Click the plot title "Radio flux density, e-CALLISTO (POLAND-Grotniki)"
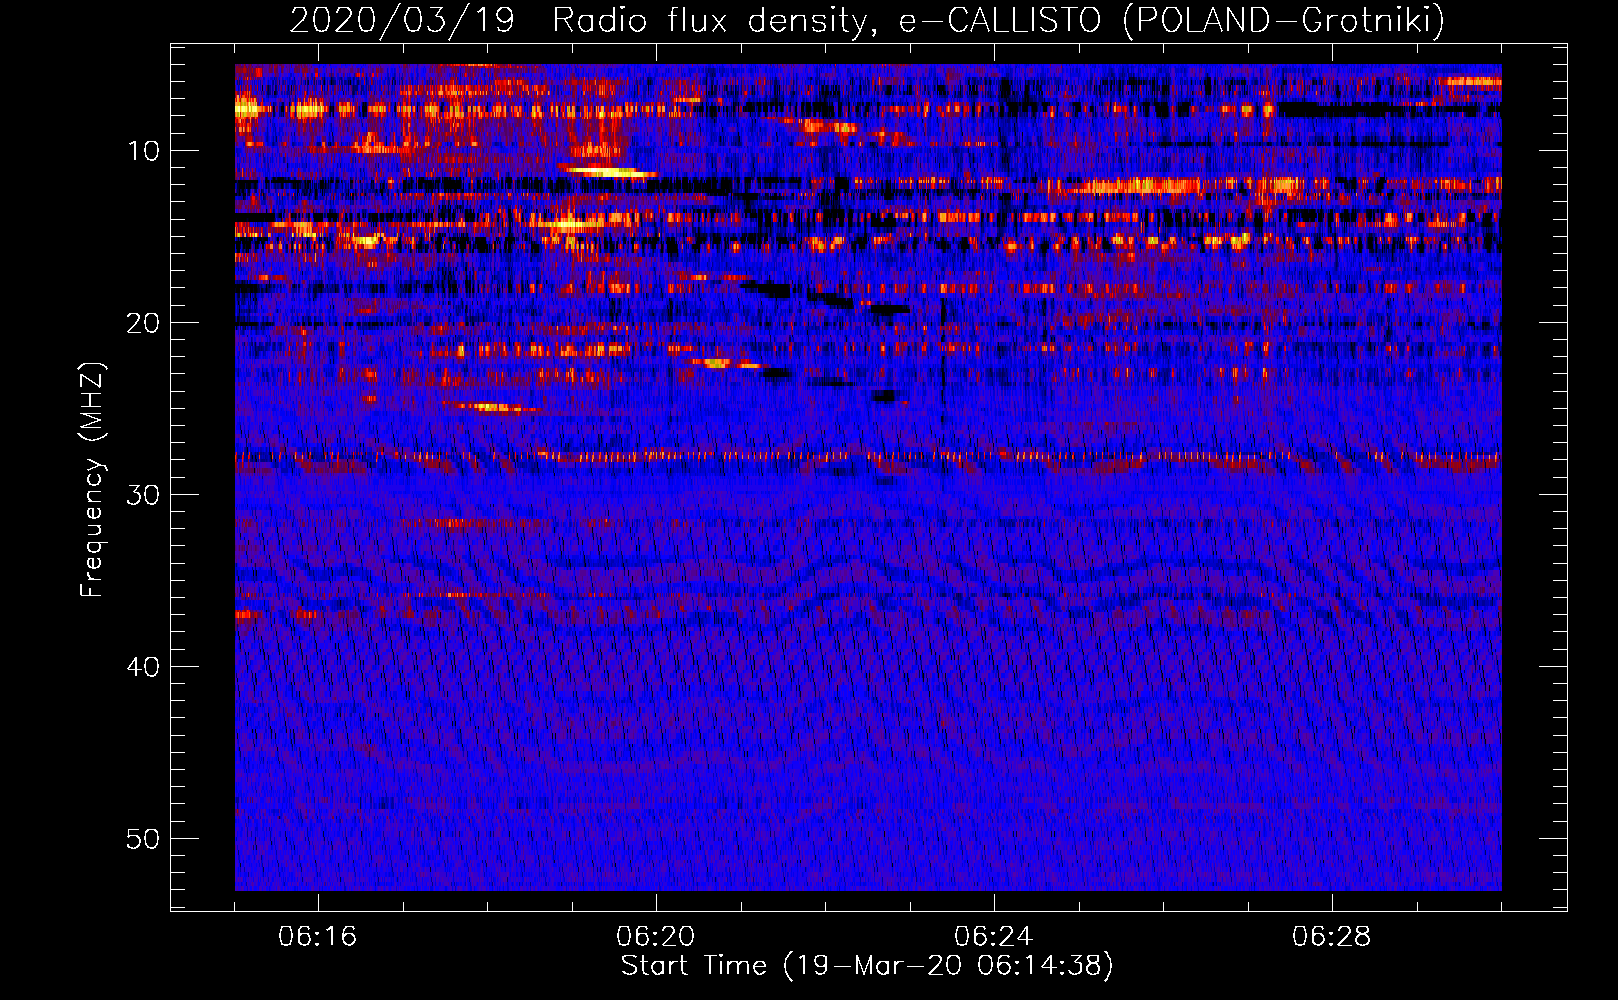This screenshot has height=1000, width=1618. tap(998, 20)
